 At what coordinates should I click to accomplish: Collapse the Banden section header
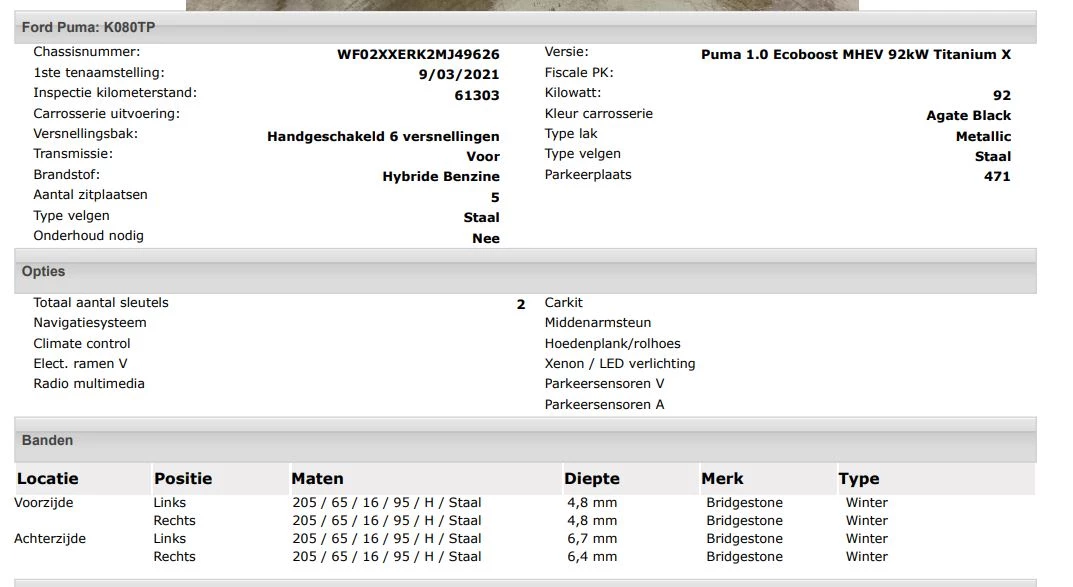click(x=46, y=440)
